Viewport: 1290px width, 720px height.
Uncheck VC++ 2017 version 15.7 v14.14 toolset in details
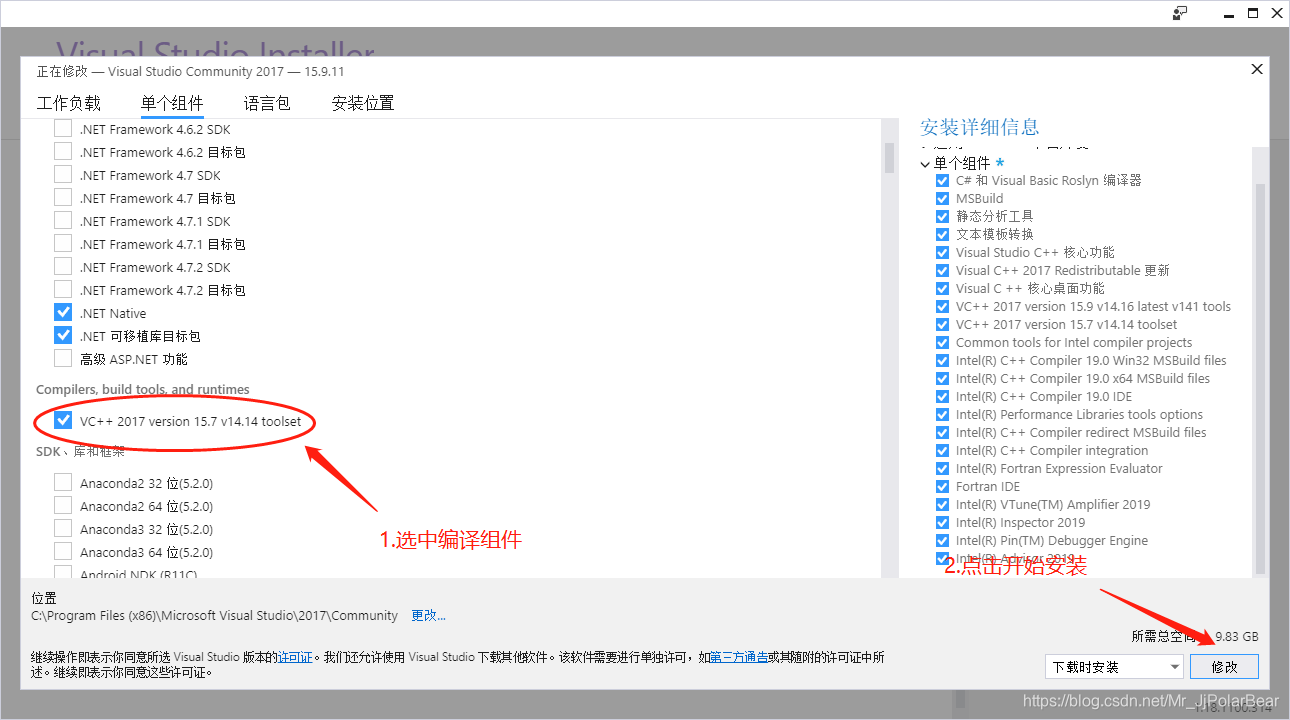pyautogui.click(x=942, y=325)
